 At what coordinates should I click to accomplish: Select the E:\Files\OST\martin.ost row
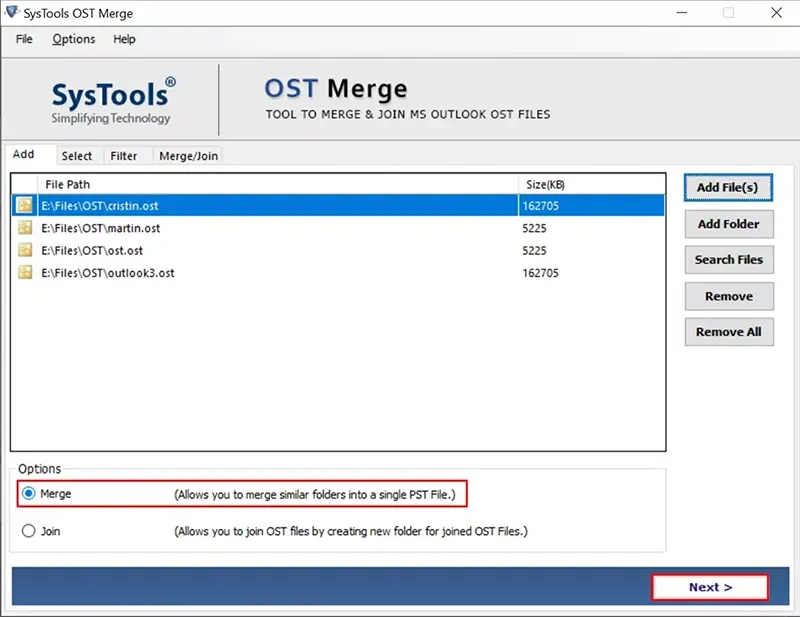coord(338,228)
